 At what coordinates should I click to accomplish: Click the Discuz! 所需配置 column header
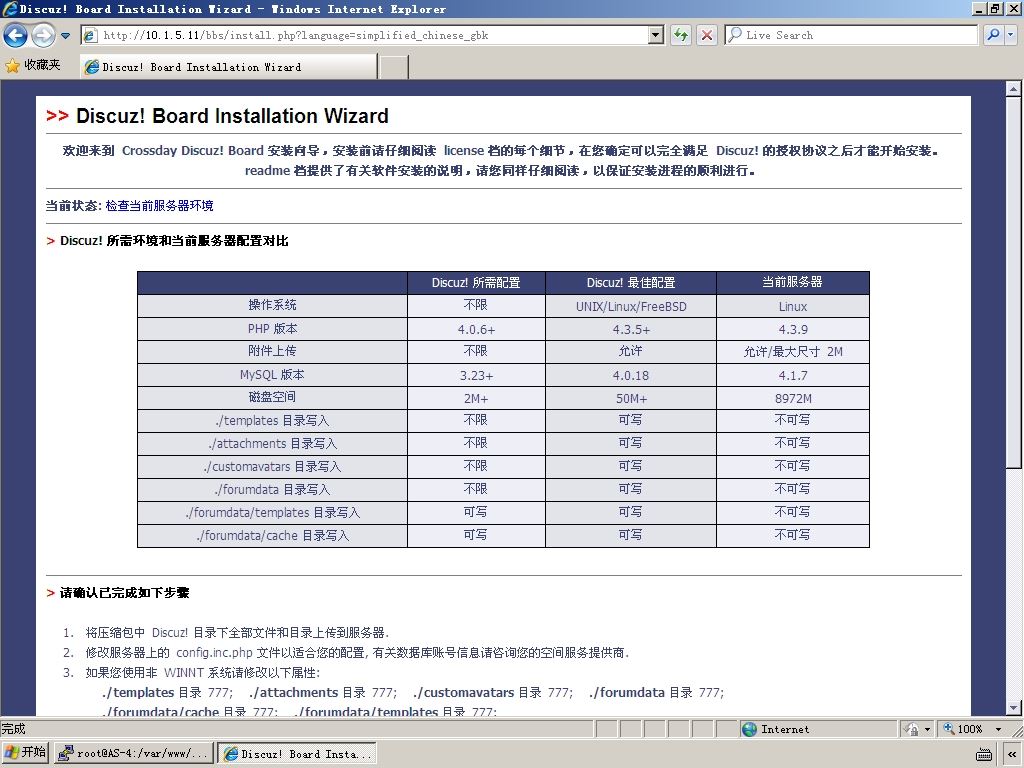[x=476, y=283]
